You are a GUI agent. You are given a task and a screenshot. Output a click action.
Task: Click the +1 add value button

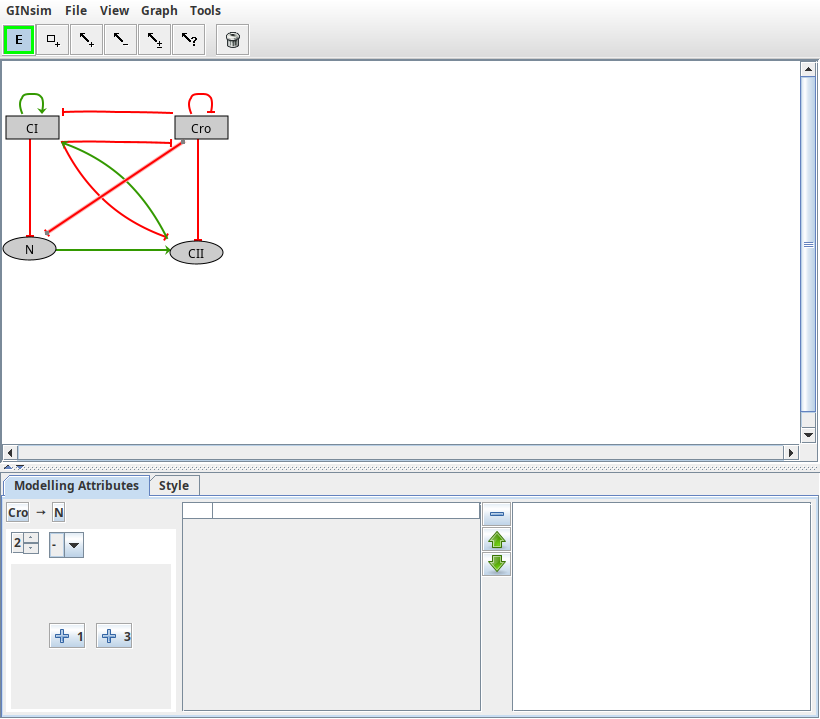67,635
